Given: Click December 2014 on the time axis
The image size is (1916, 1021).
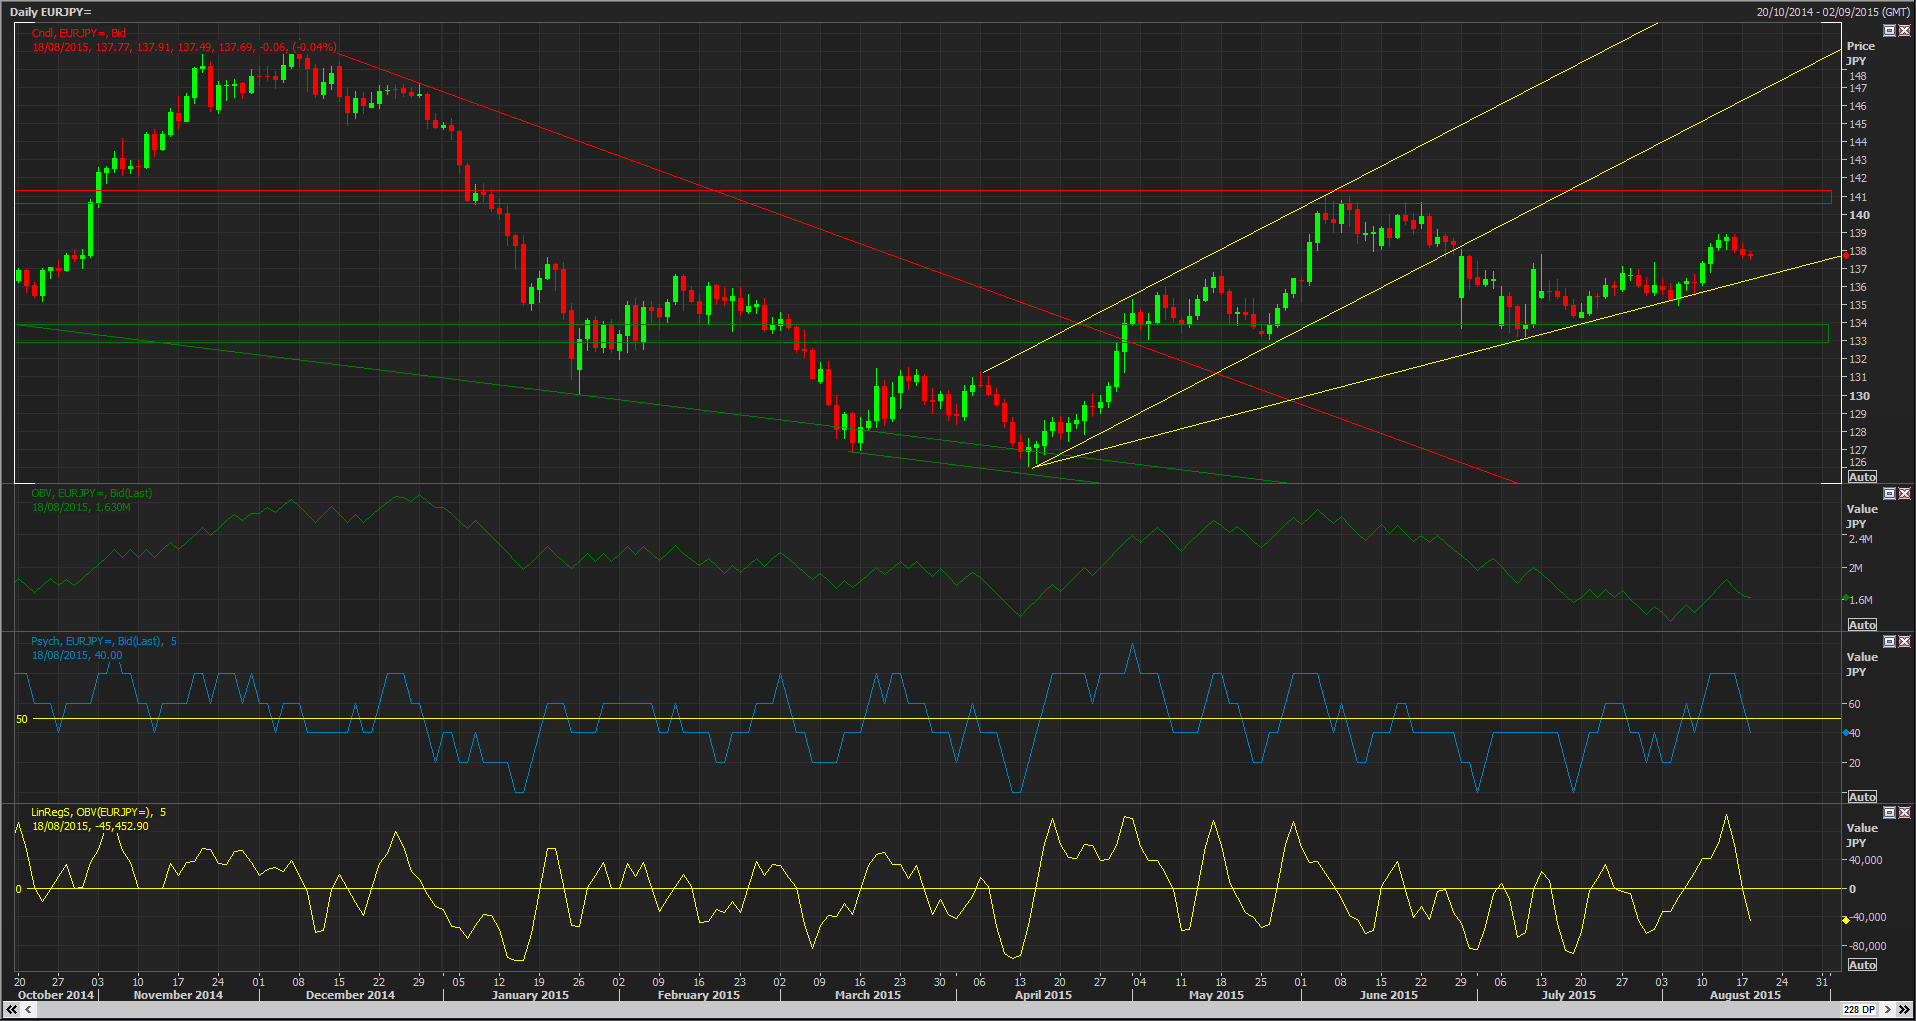Looking at the screenshot, I should tap(350, 995).
